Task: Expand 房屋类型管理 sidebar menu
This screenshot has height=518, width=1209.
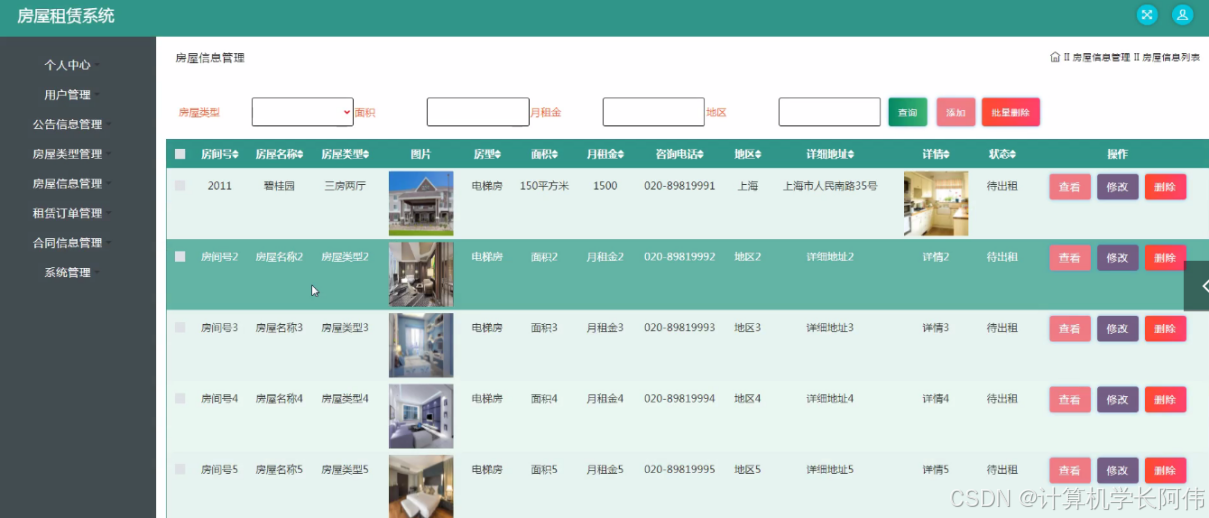Action: click(x=72, y=154)
